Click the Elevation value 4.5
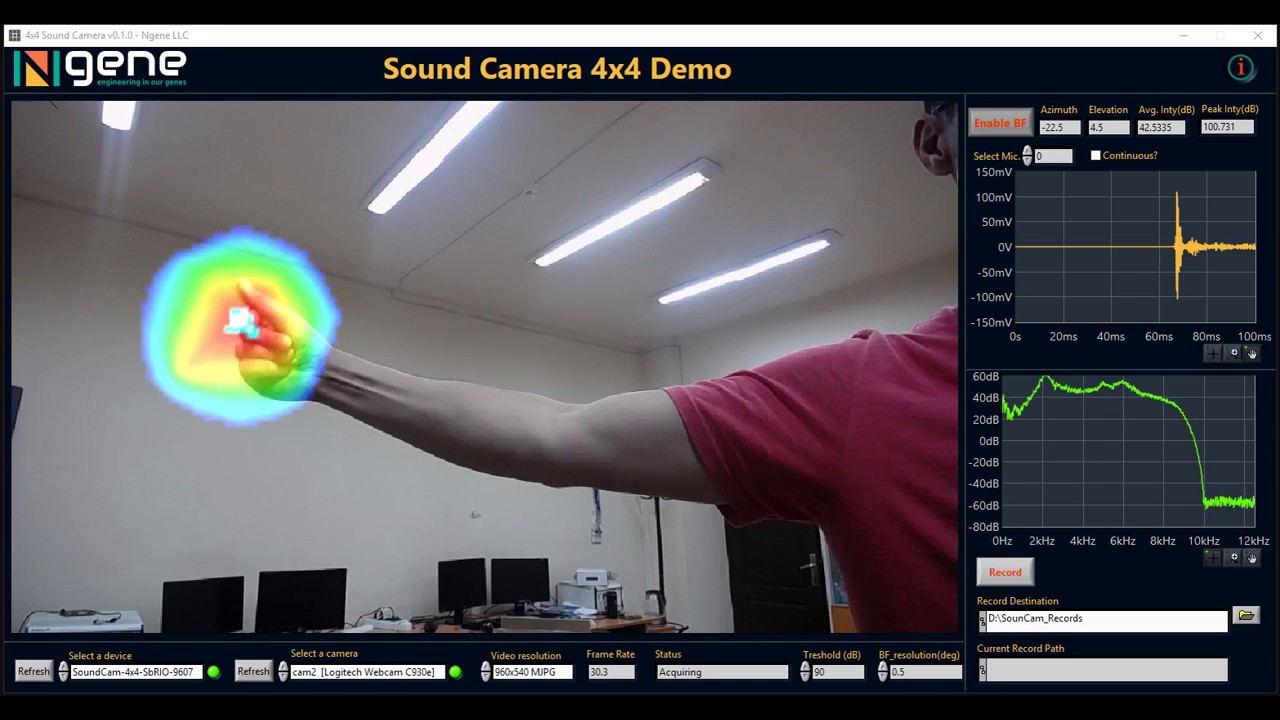Viewport: 1280px width, 720px height. point(1108,127)
